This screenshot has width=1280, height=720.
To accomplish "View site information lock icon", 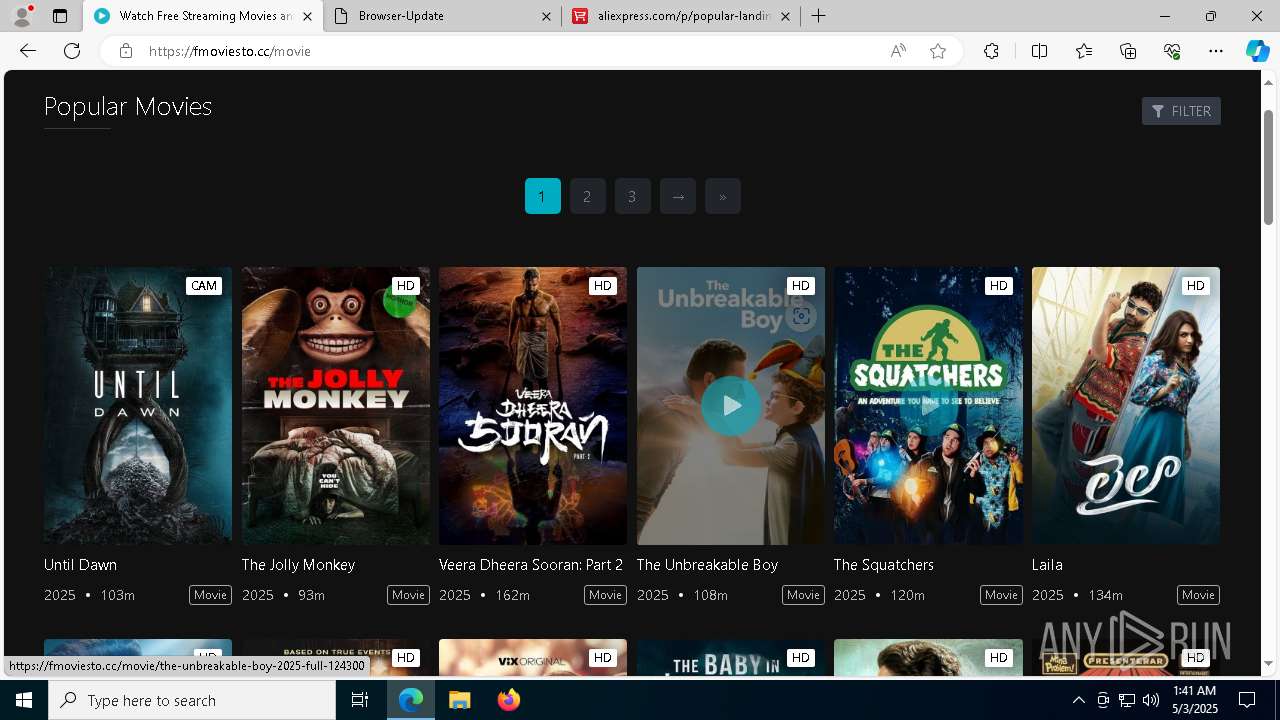I will (x=125, y=51).
